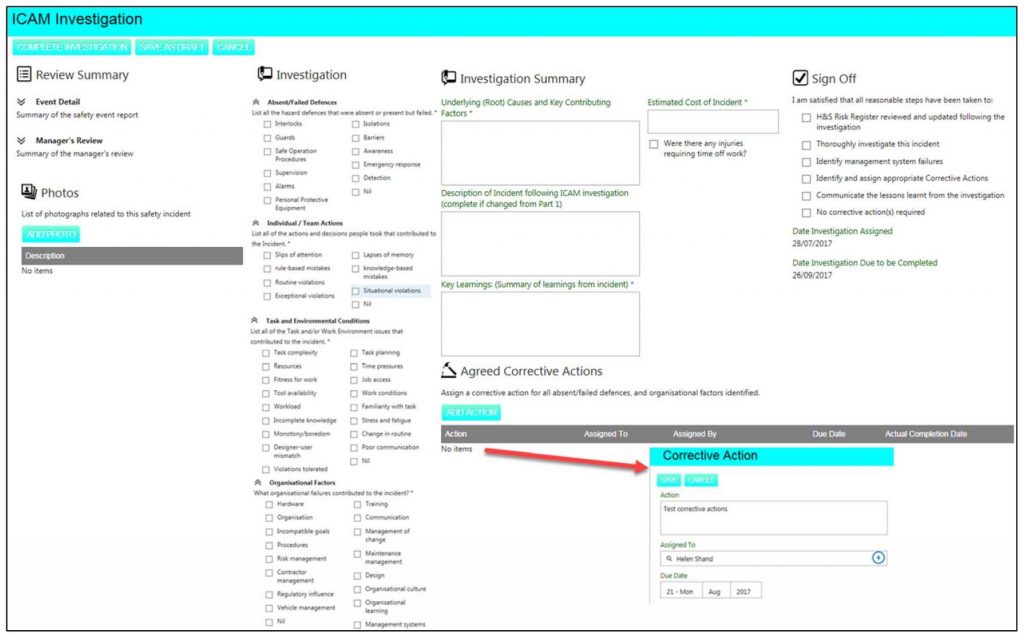Click the Photos section icon

[x=29, y=192]
